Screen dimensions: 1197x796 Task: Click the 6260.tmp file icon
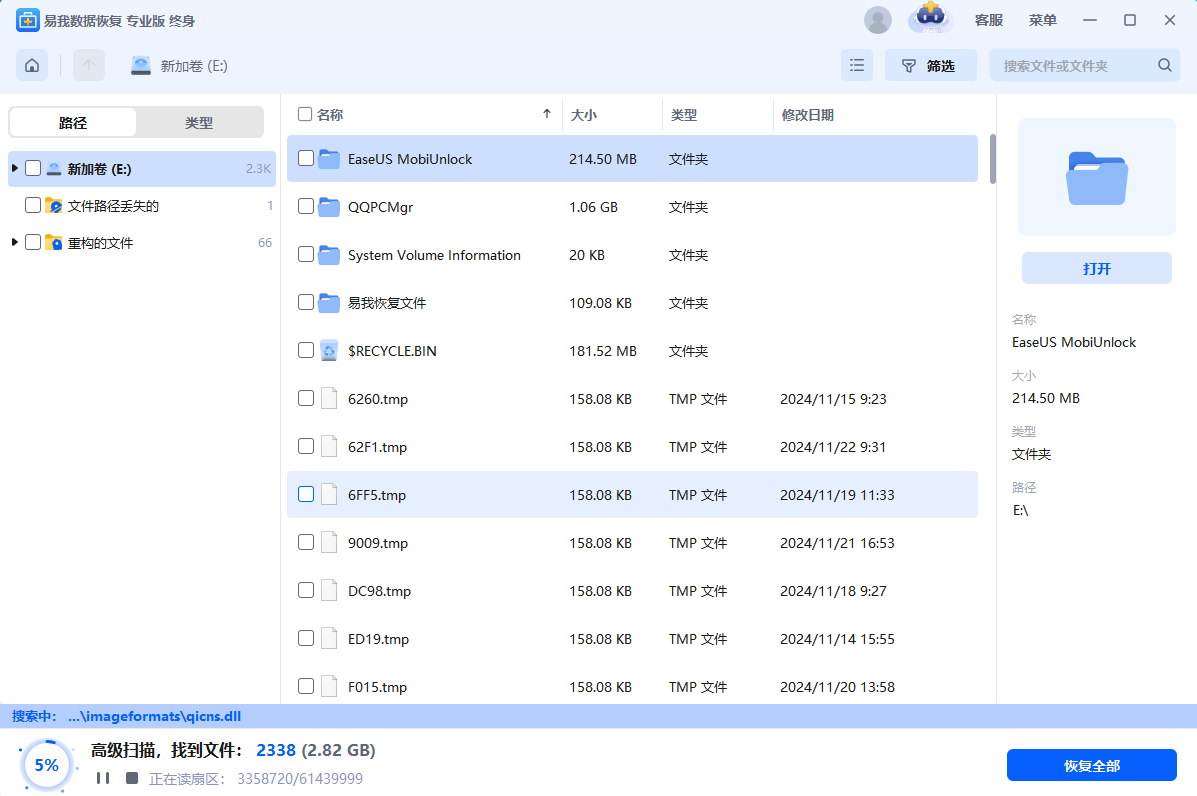[329, 398]
